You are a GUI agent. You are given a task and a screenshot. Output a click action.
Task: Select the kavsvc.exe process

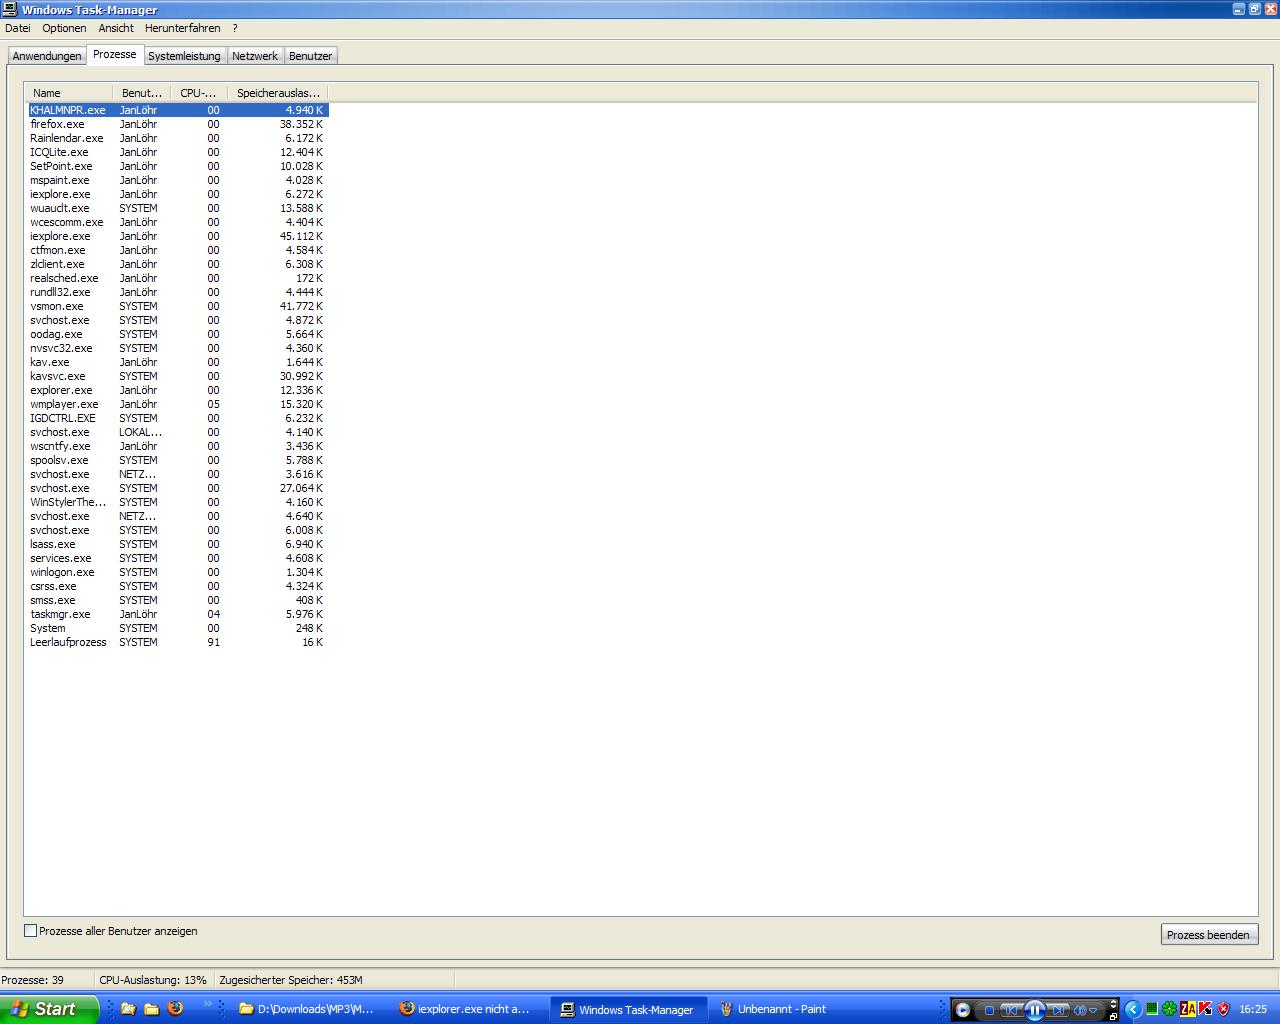coord(178,376)
